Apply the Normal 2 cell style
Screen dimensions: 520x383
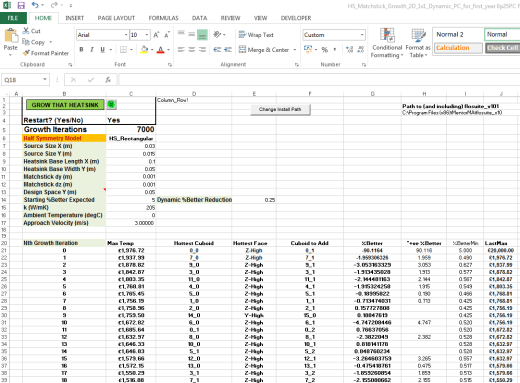458,34
